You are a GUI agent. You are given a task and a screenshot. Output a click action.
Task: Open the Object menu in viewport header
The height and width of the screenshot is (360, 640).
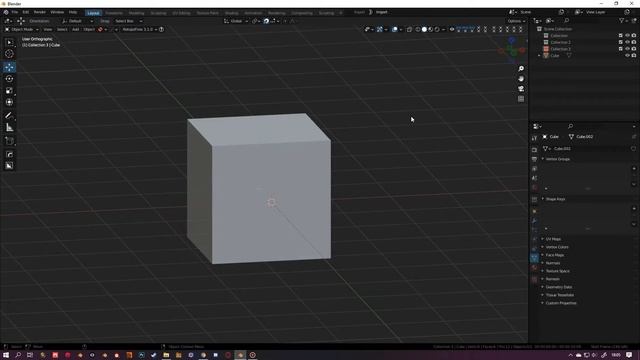(89, 29)
